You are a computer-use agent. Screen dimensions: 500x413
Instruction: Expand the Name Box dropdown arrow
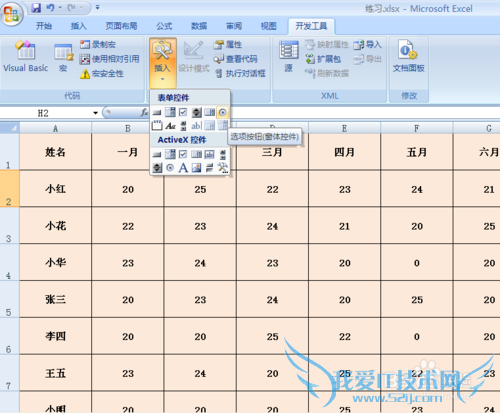95,113
